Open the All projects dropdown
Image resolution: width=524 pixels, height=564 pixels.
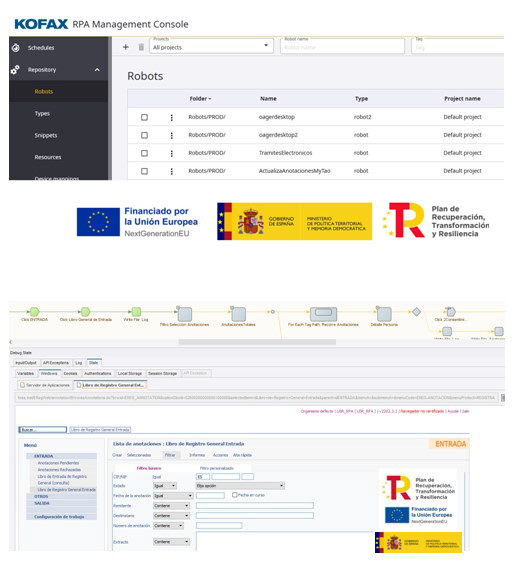[x=211, y=46]
